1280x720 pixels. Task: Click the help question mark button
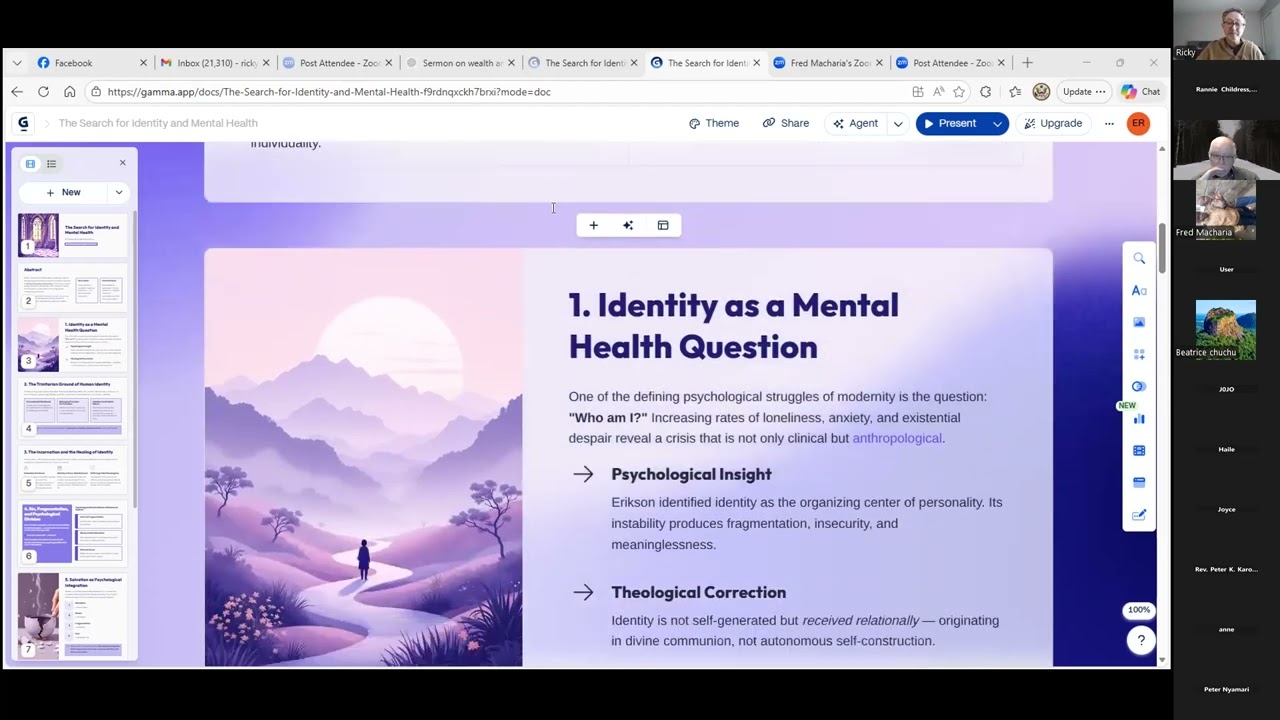coord(1140,640)
